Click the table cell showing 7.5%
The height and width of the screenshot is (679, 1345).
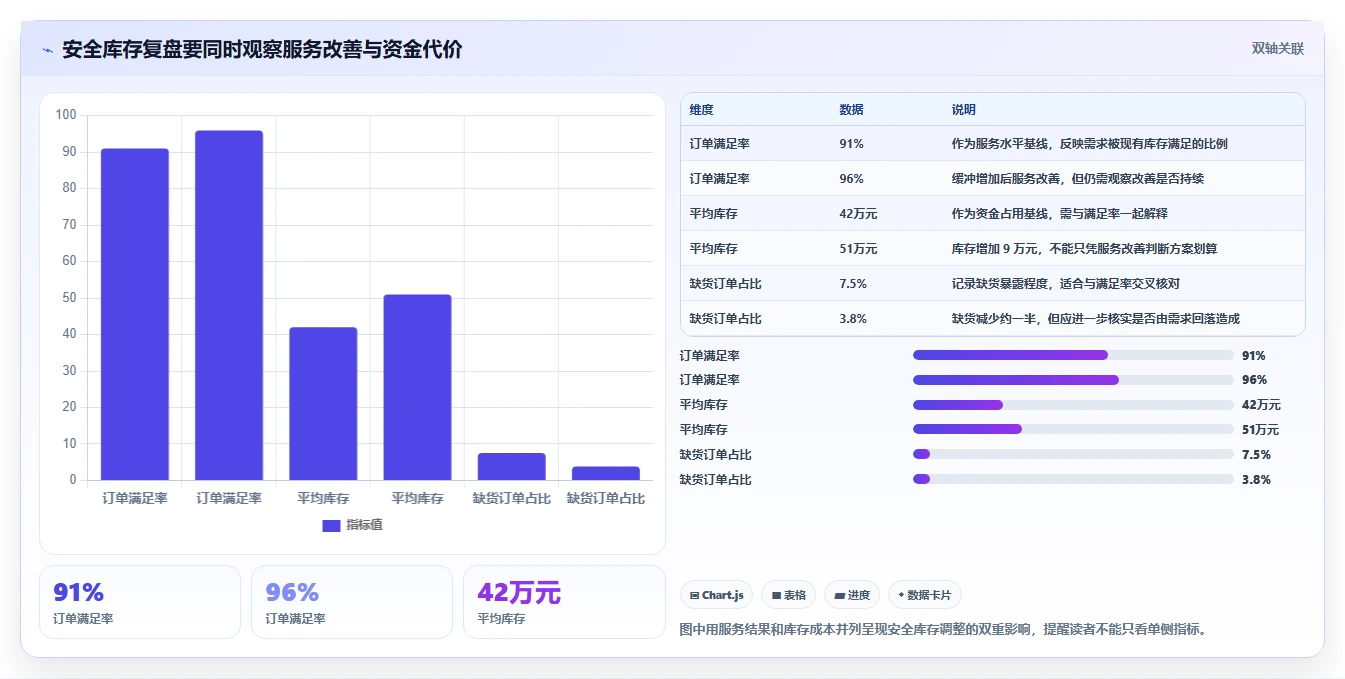853,284
